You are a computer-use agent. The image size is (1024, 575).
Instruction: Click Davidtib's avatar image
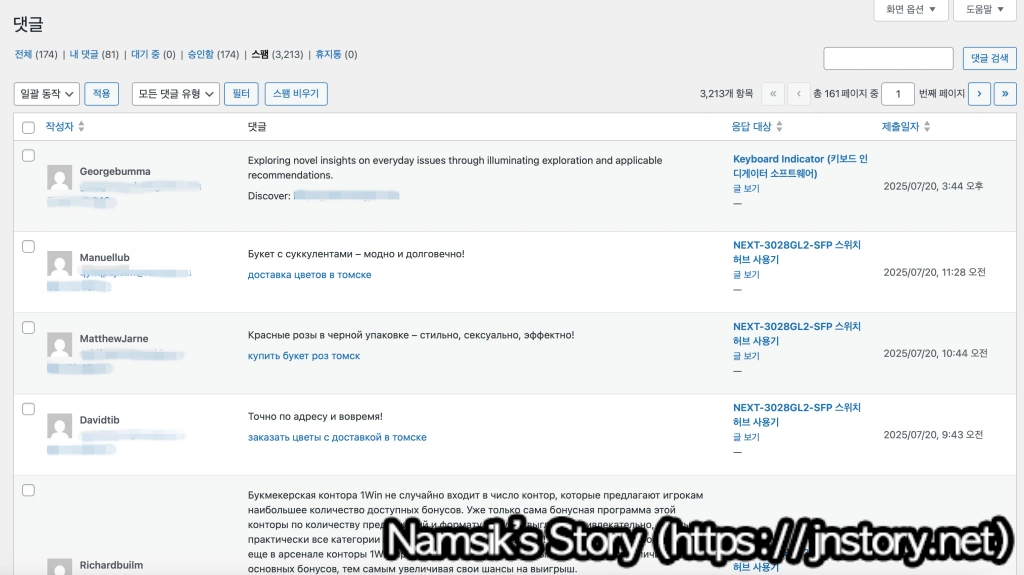point(59,426)
